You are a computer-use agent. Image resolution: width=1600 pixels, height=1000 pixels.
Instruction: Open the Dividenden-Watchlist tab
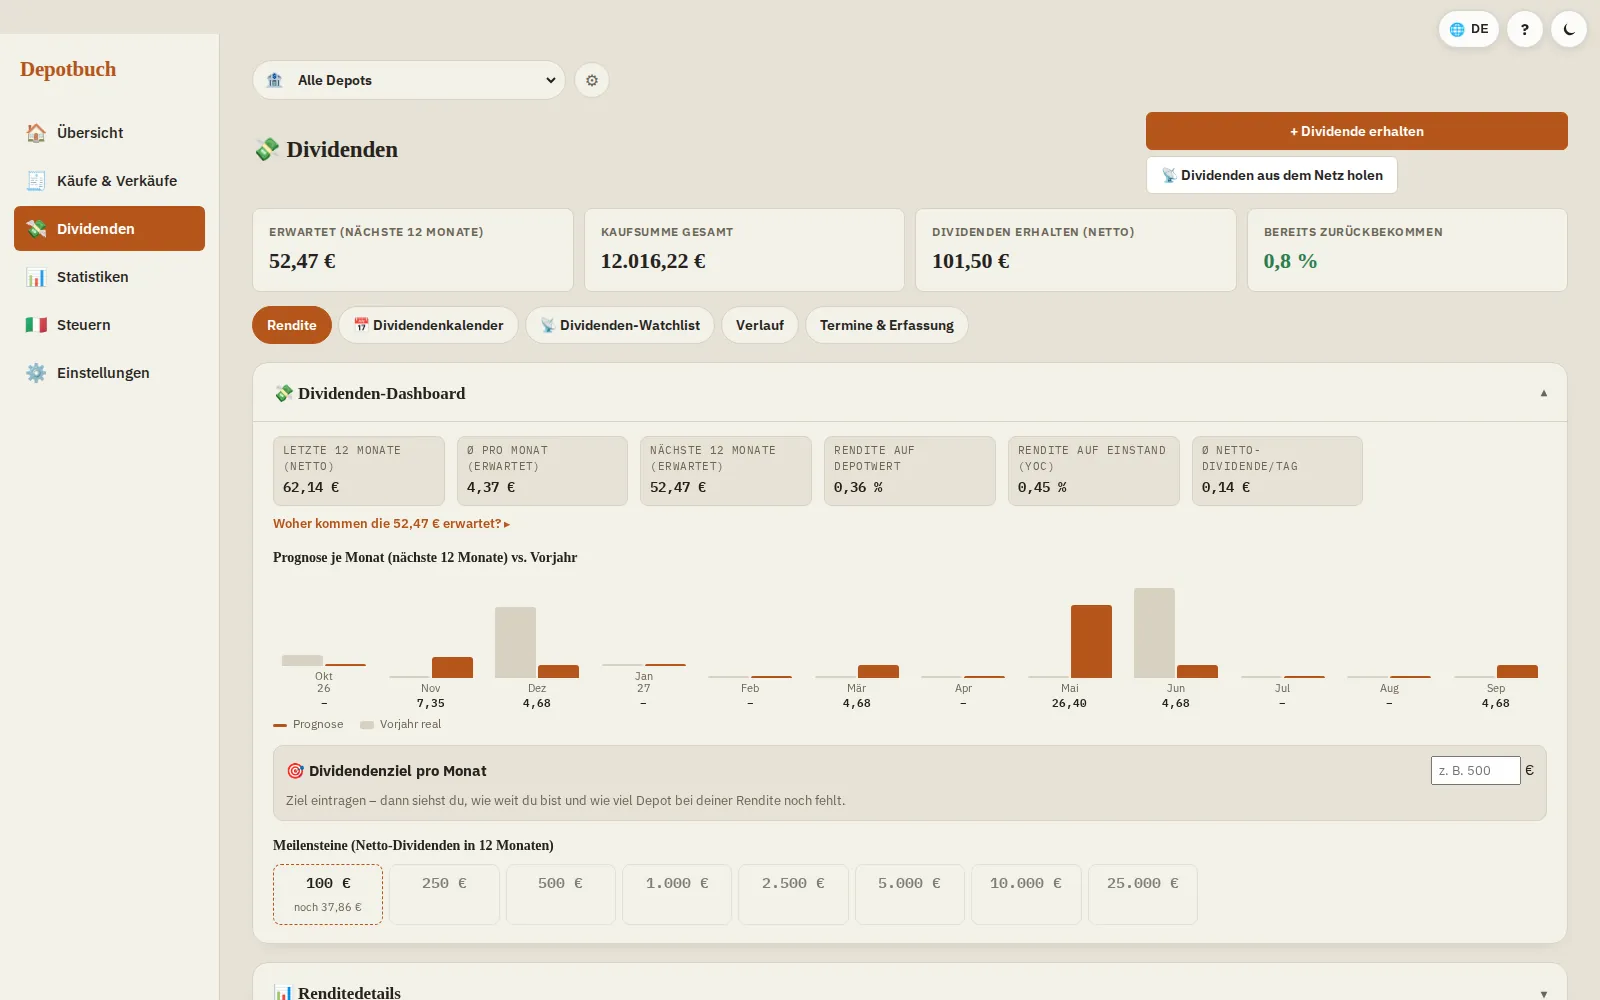pyautogui.click(x=620, y=325)
